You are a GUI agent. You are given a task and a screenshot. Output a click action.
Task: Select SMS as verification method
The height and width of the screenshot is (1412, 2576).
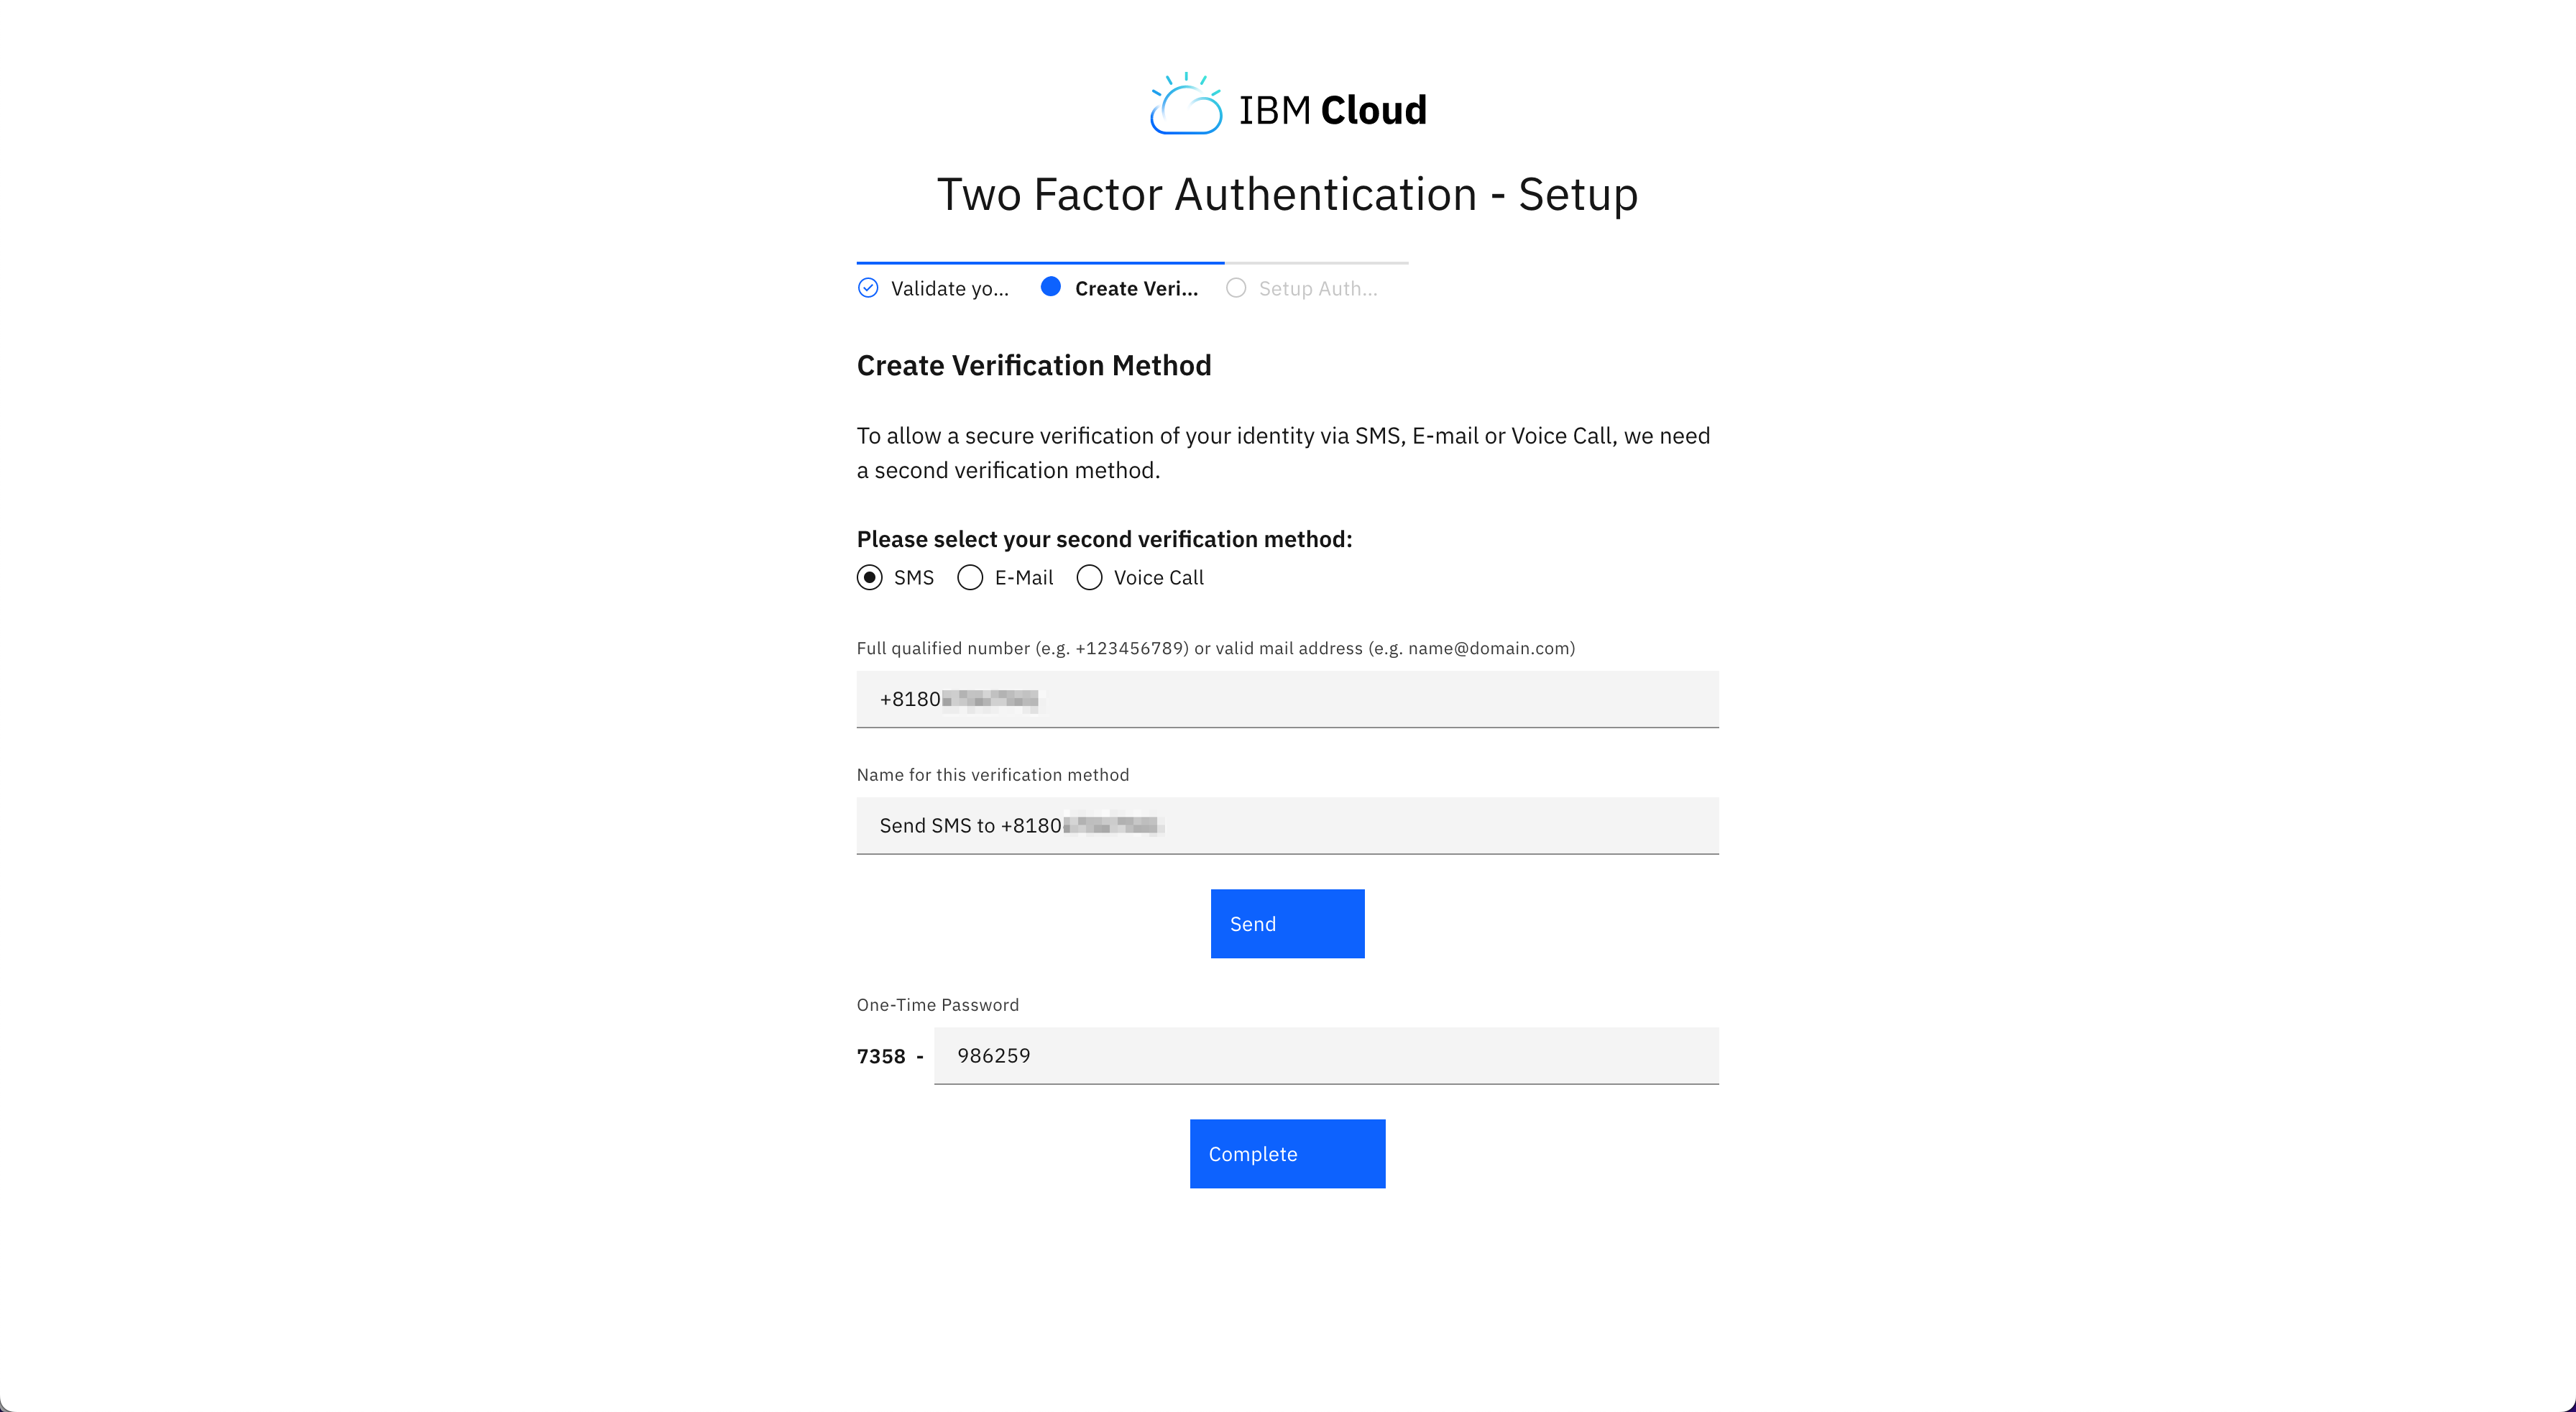tap(868, 577)
